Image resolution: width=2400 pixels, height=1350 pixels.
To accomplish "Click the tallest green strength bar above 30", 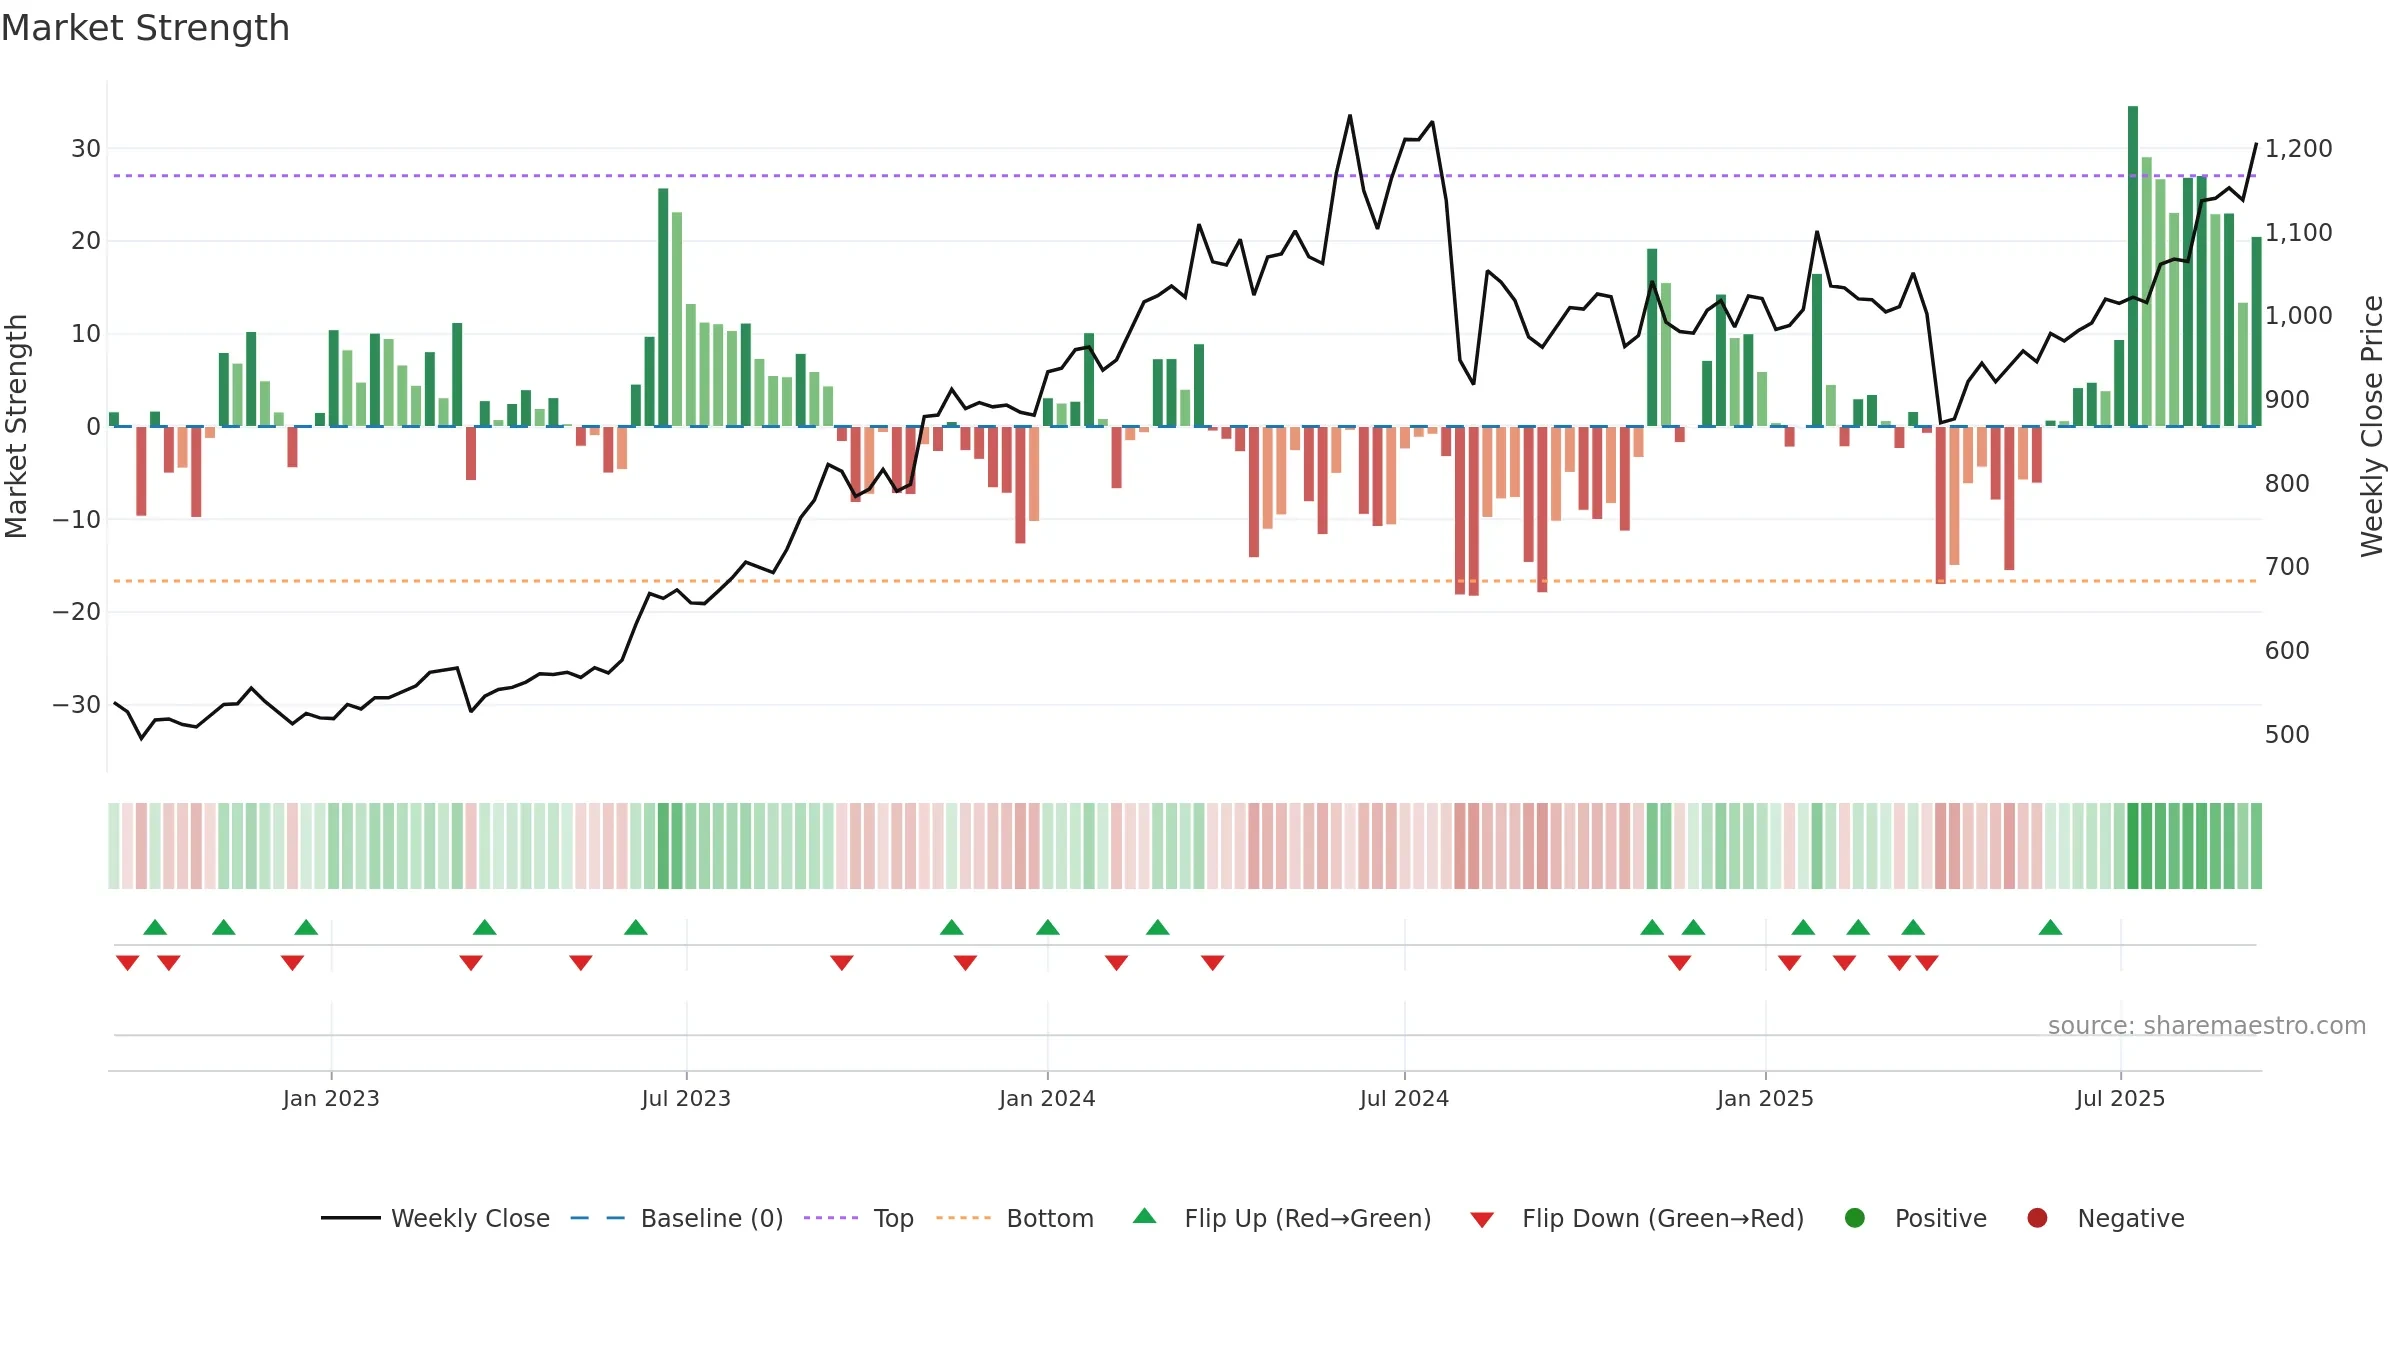I will 2133,266.
